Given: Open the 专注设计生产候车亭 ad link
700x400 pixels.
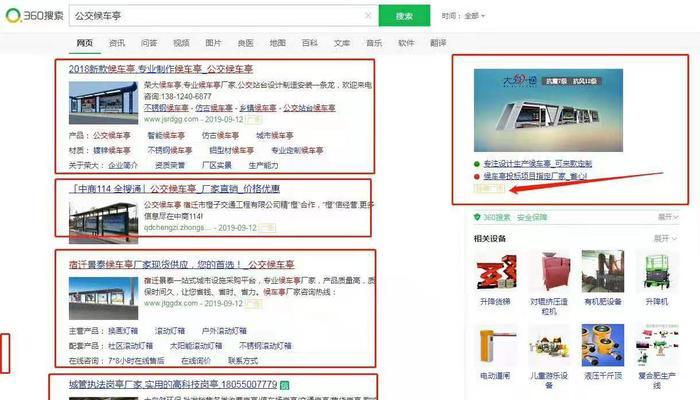Looking at the screenshot, I should point(538,164).
